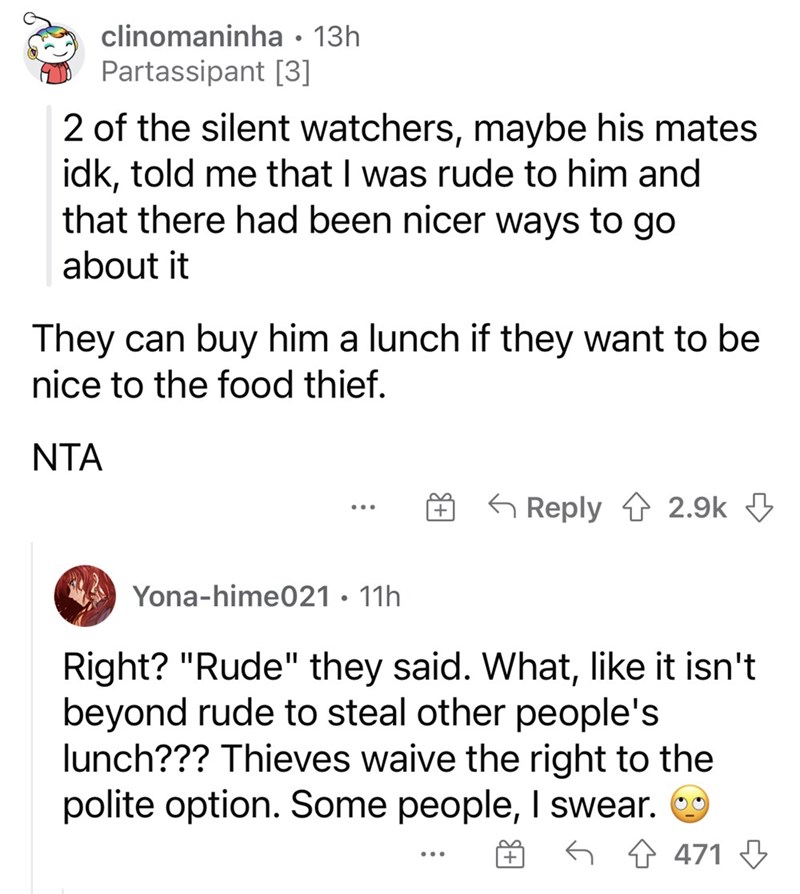Upvote clinomaninha's comment

[x=635, y=507]
